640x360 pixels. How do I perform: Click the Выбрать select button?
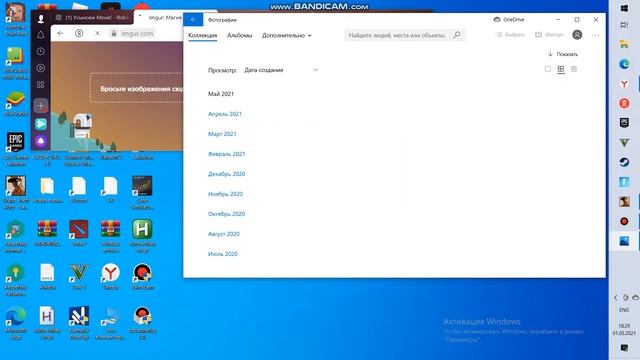tap(510, 35)
